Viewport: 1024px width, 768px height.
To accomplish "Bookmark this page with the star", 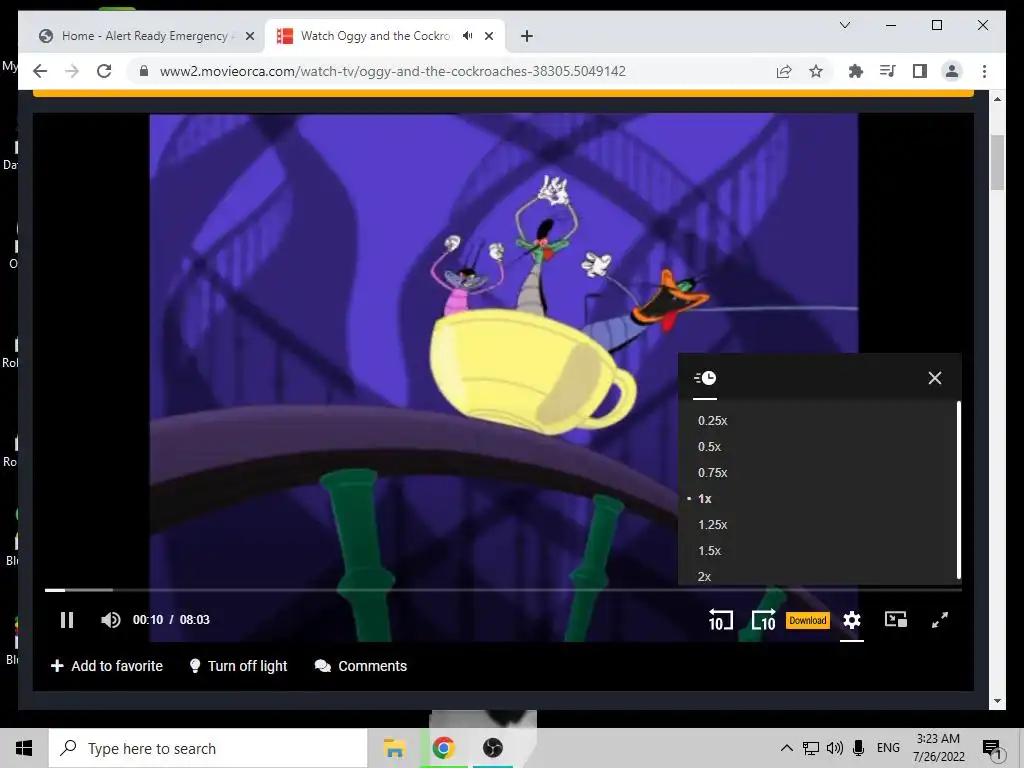I will click(x=816, y=71).
